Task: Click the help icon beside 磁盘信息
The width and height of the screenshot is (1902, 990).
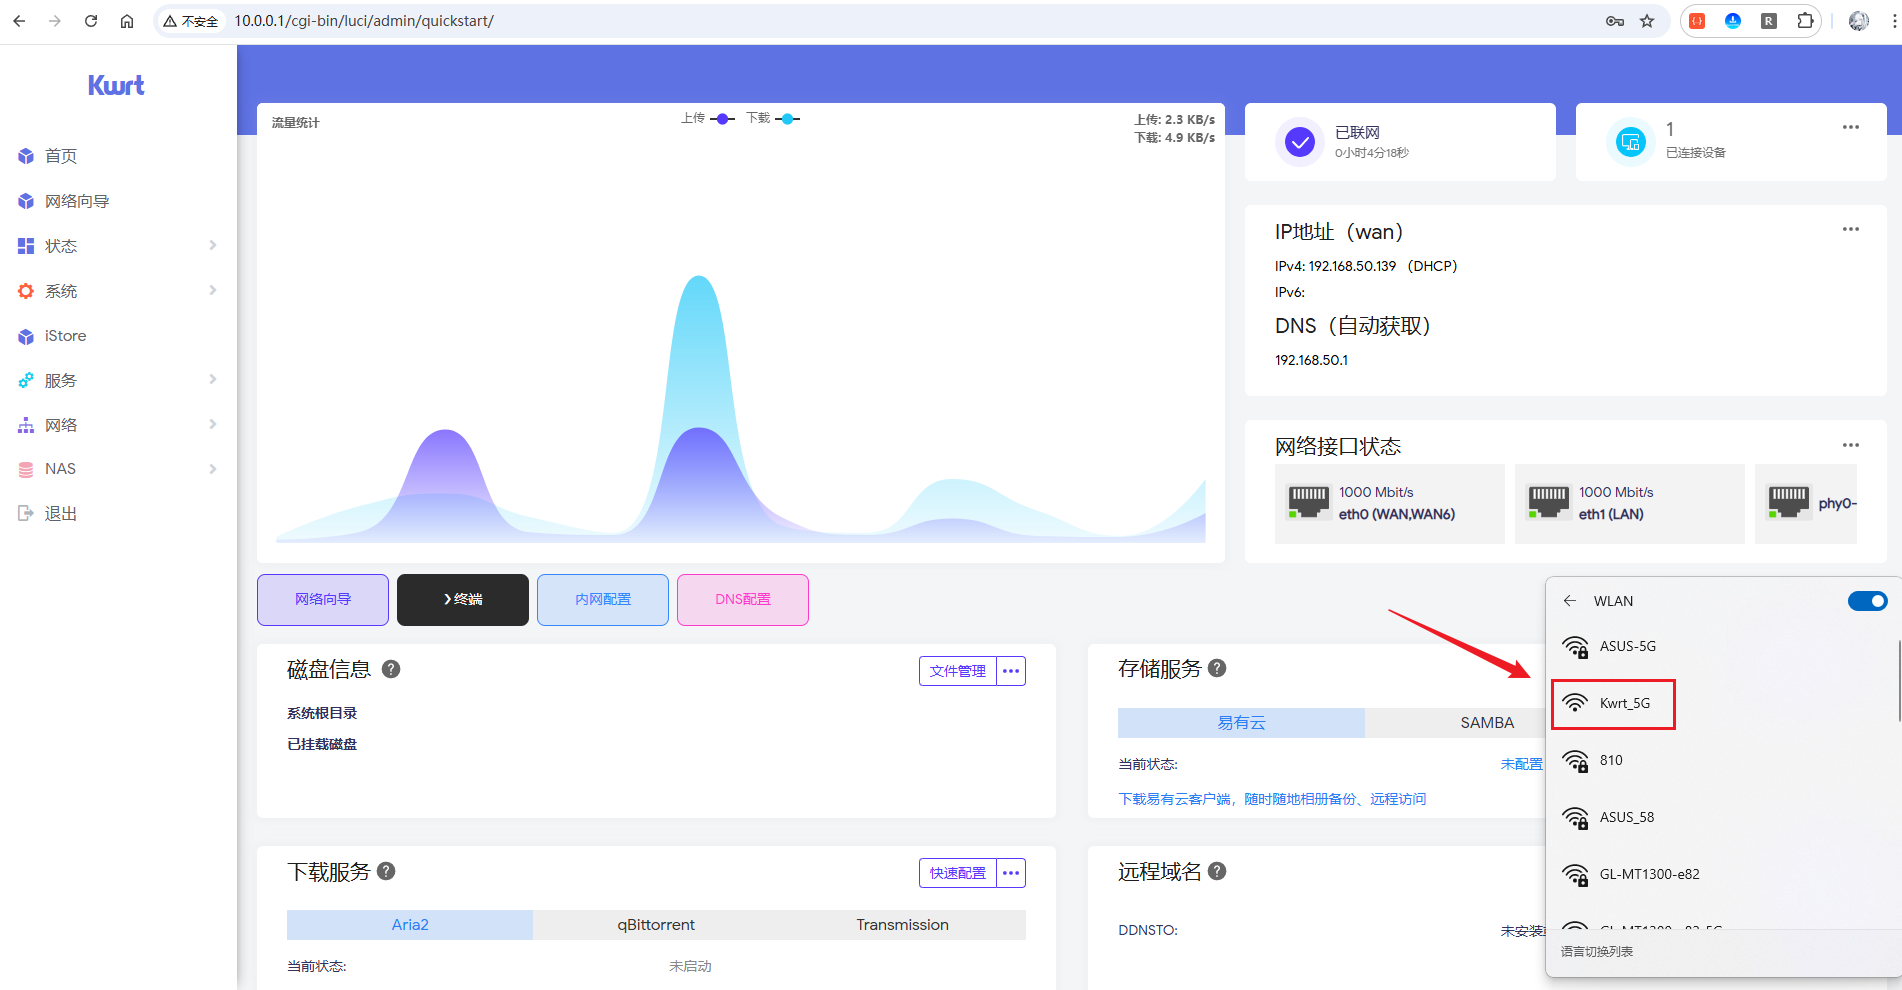Action: pos(391,669)
